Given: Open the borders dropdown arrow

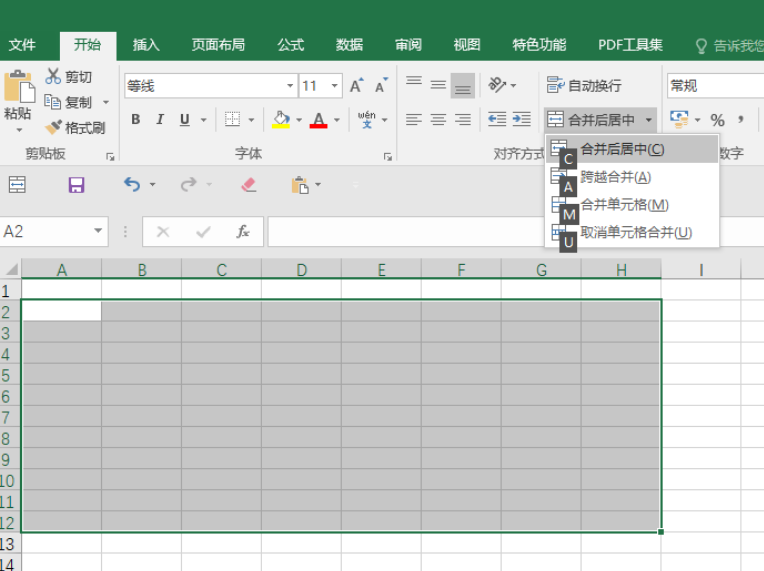Looking at the screenshot, I should point(251,119).
